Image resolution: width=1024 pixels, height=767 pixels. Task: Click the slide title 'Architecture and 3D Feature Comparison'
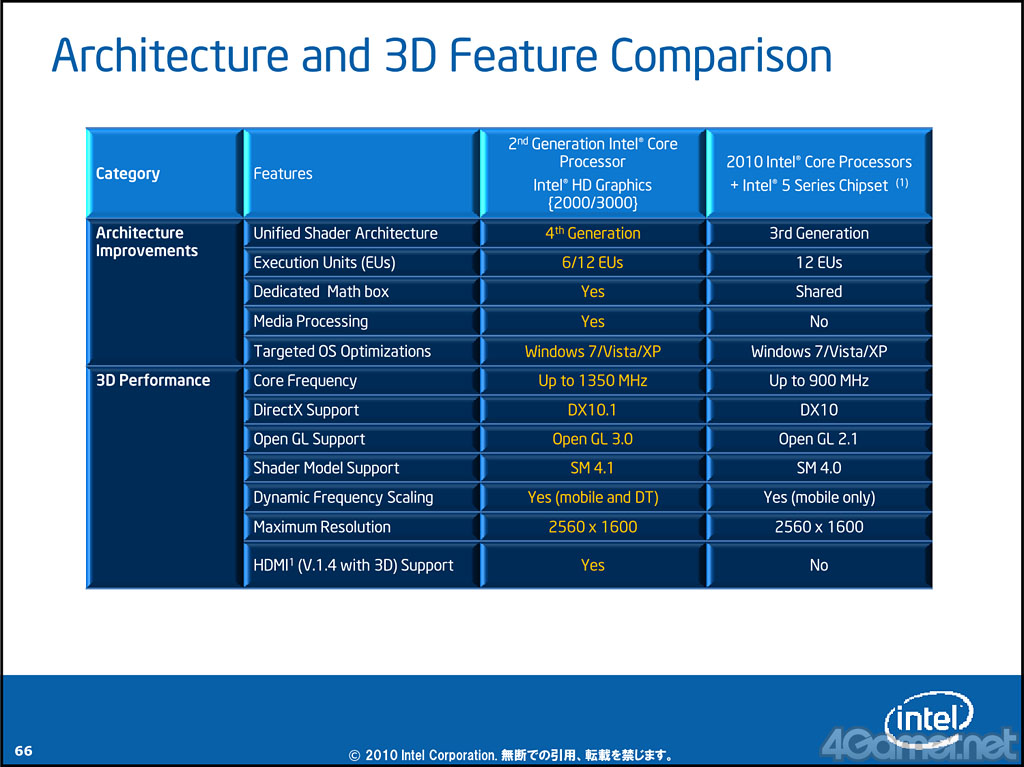(x=441, y=56)
